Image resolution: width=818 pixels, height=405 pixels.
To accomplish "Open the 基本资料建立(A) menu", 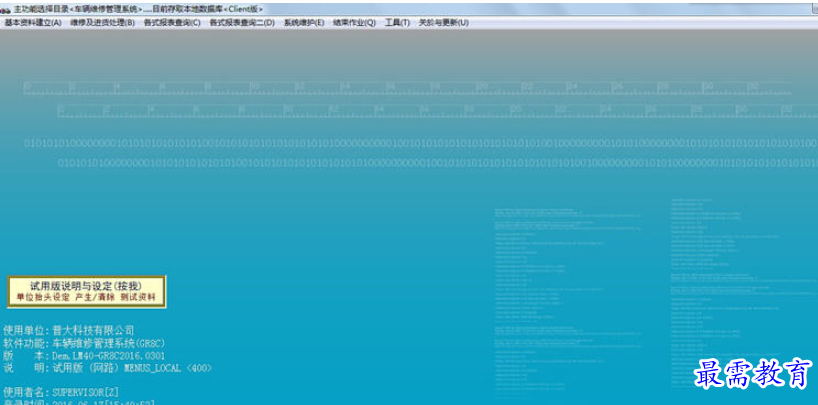I will point(33,22).
